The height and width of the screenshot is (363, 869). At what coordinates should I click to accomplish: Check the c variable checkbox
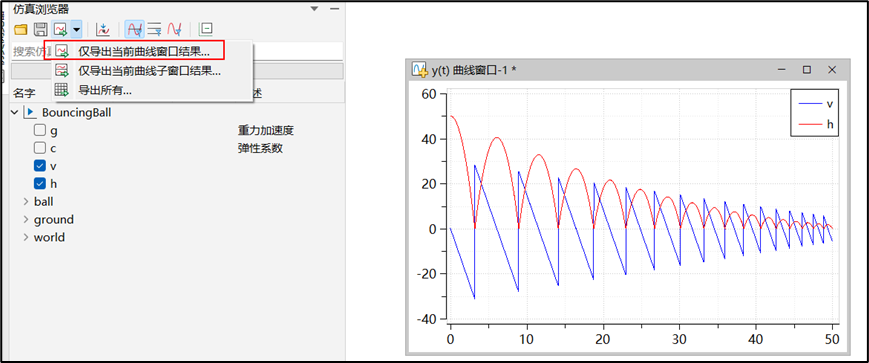(39, 149)
